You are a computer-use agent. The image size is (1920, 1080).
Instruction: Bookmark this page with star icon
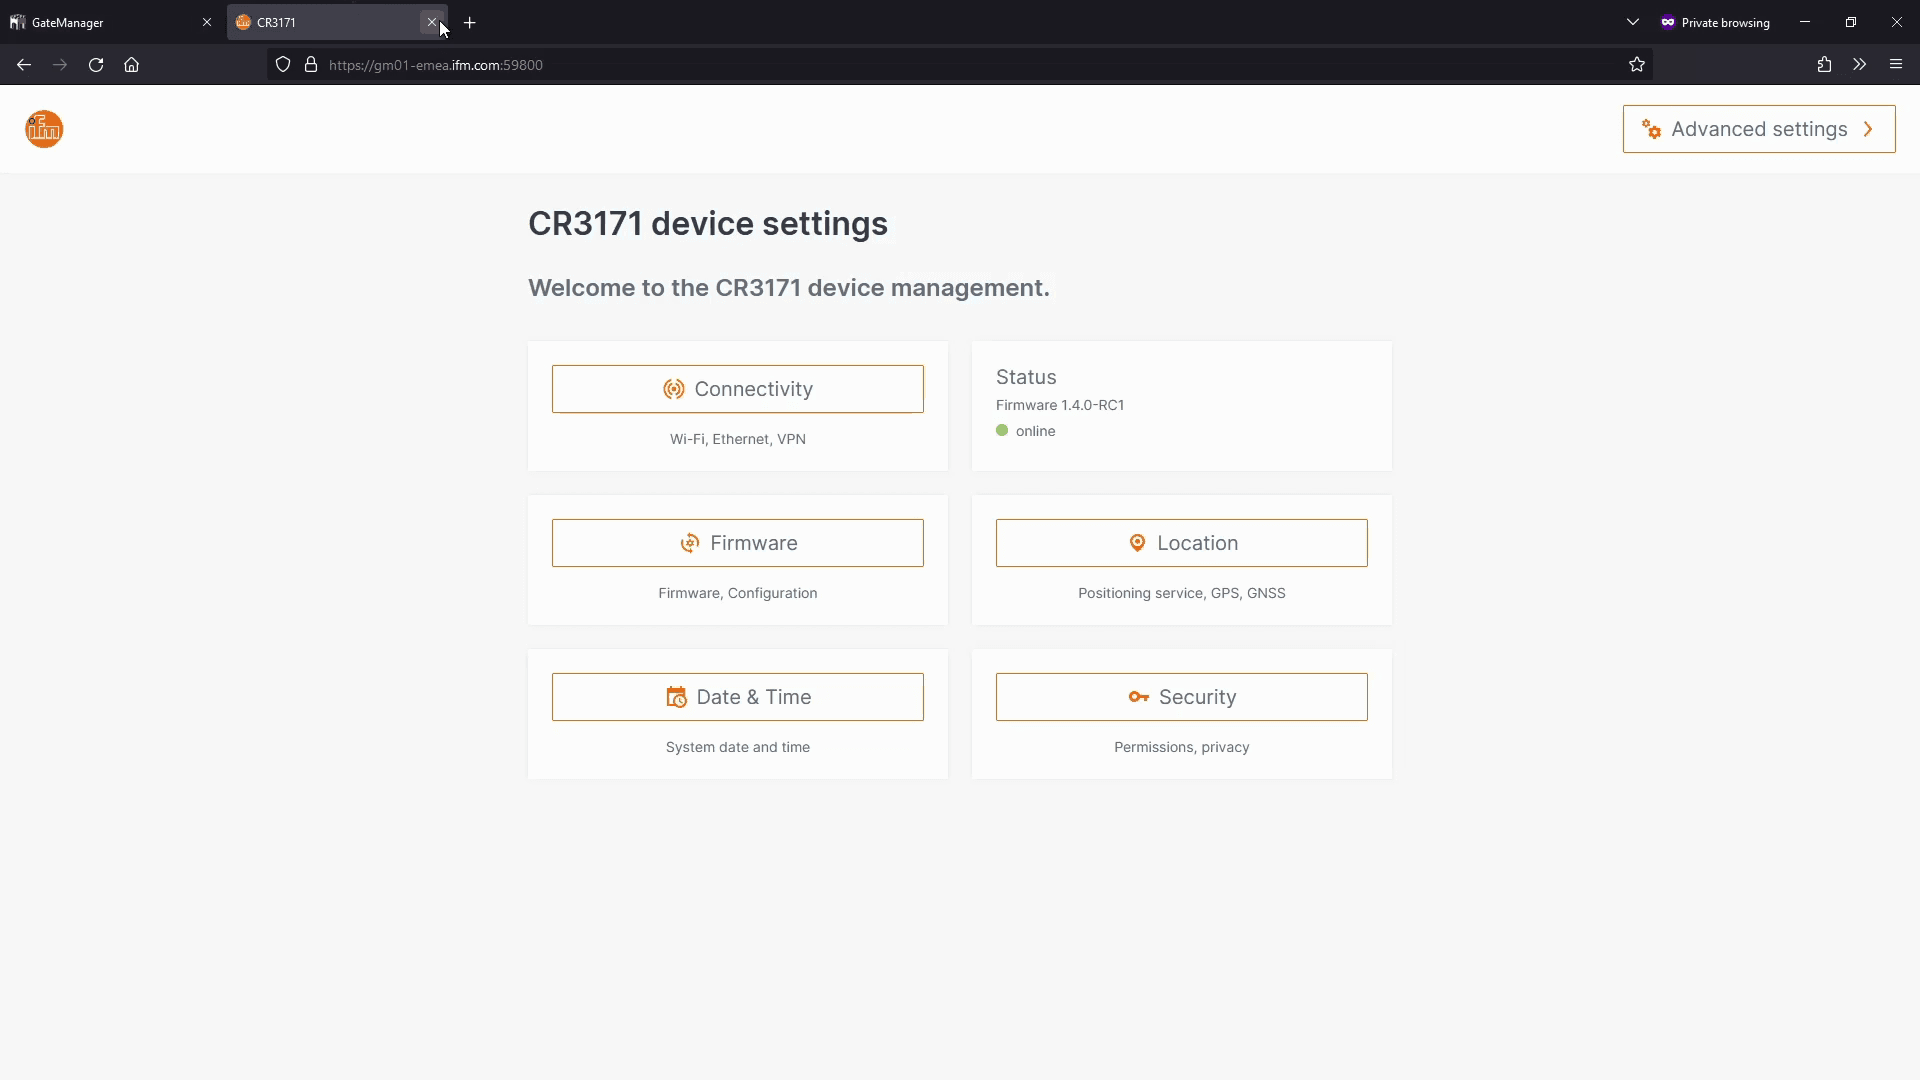(1637, 65)
